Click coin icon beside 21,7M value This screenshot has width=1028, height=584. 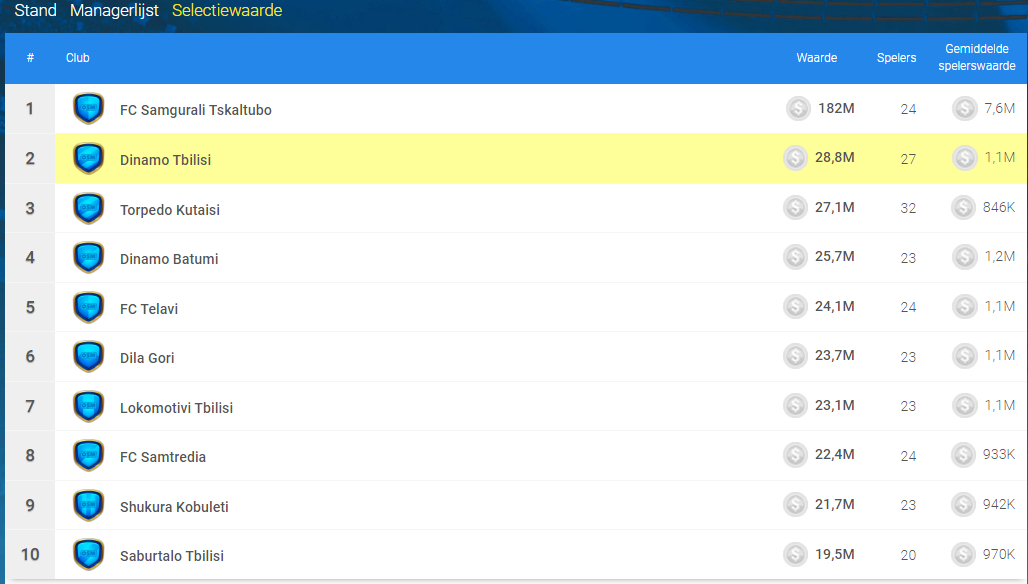click(795, 504)
